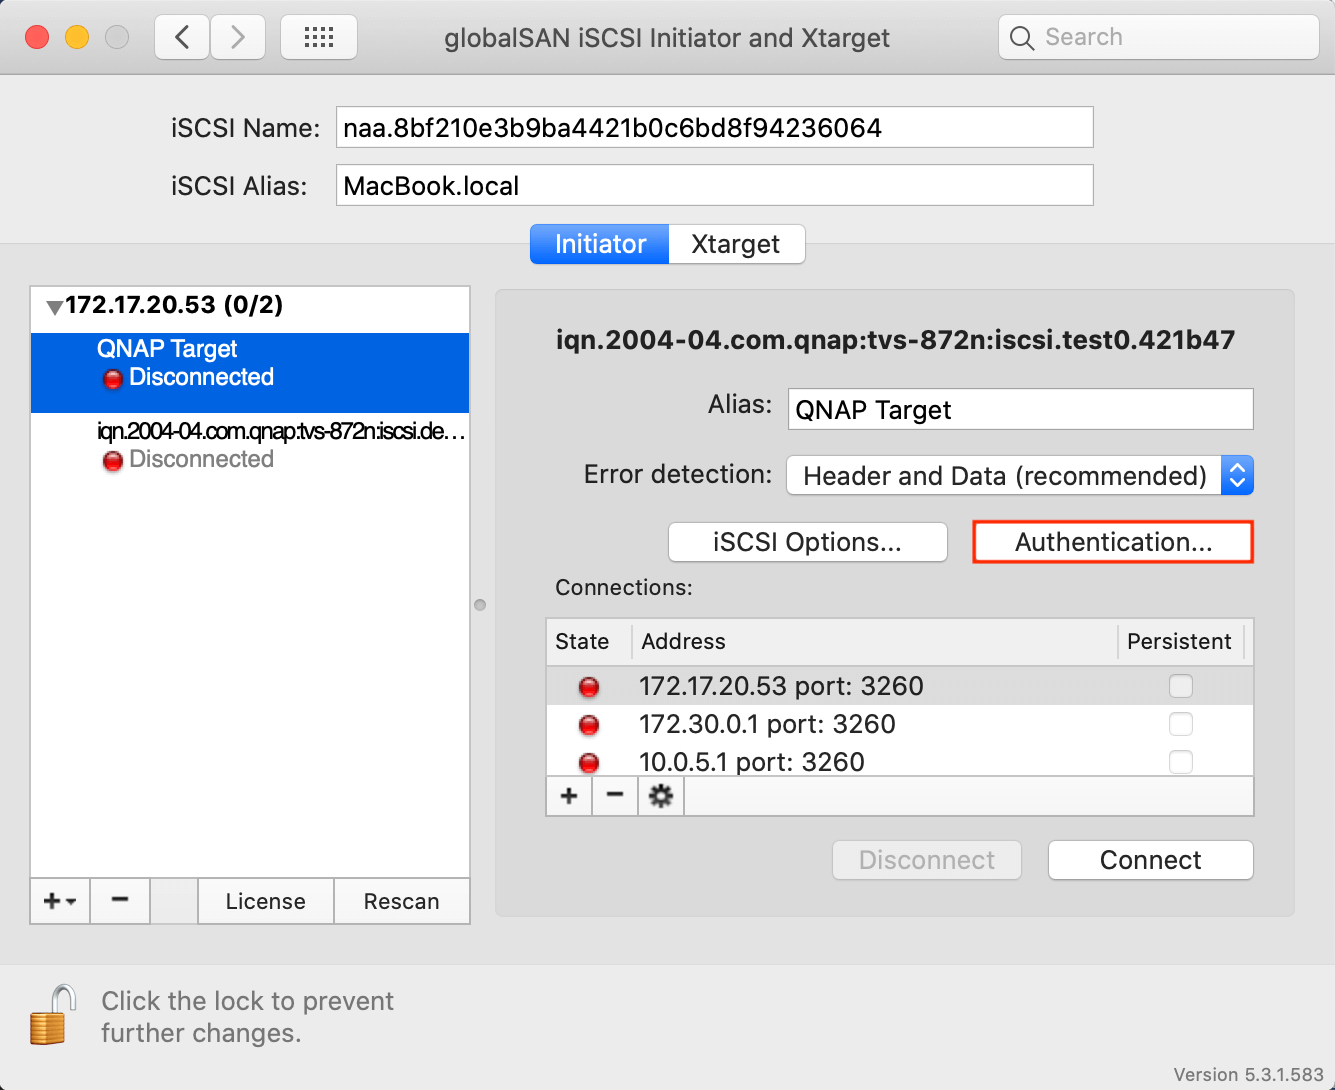This screenshot has height=1090, width=1335.
Task: Select the 10.0.5.1 port 3260 row
Action: [x=900, y=762]
